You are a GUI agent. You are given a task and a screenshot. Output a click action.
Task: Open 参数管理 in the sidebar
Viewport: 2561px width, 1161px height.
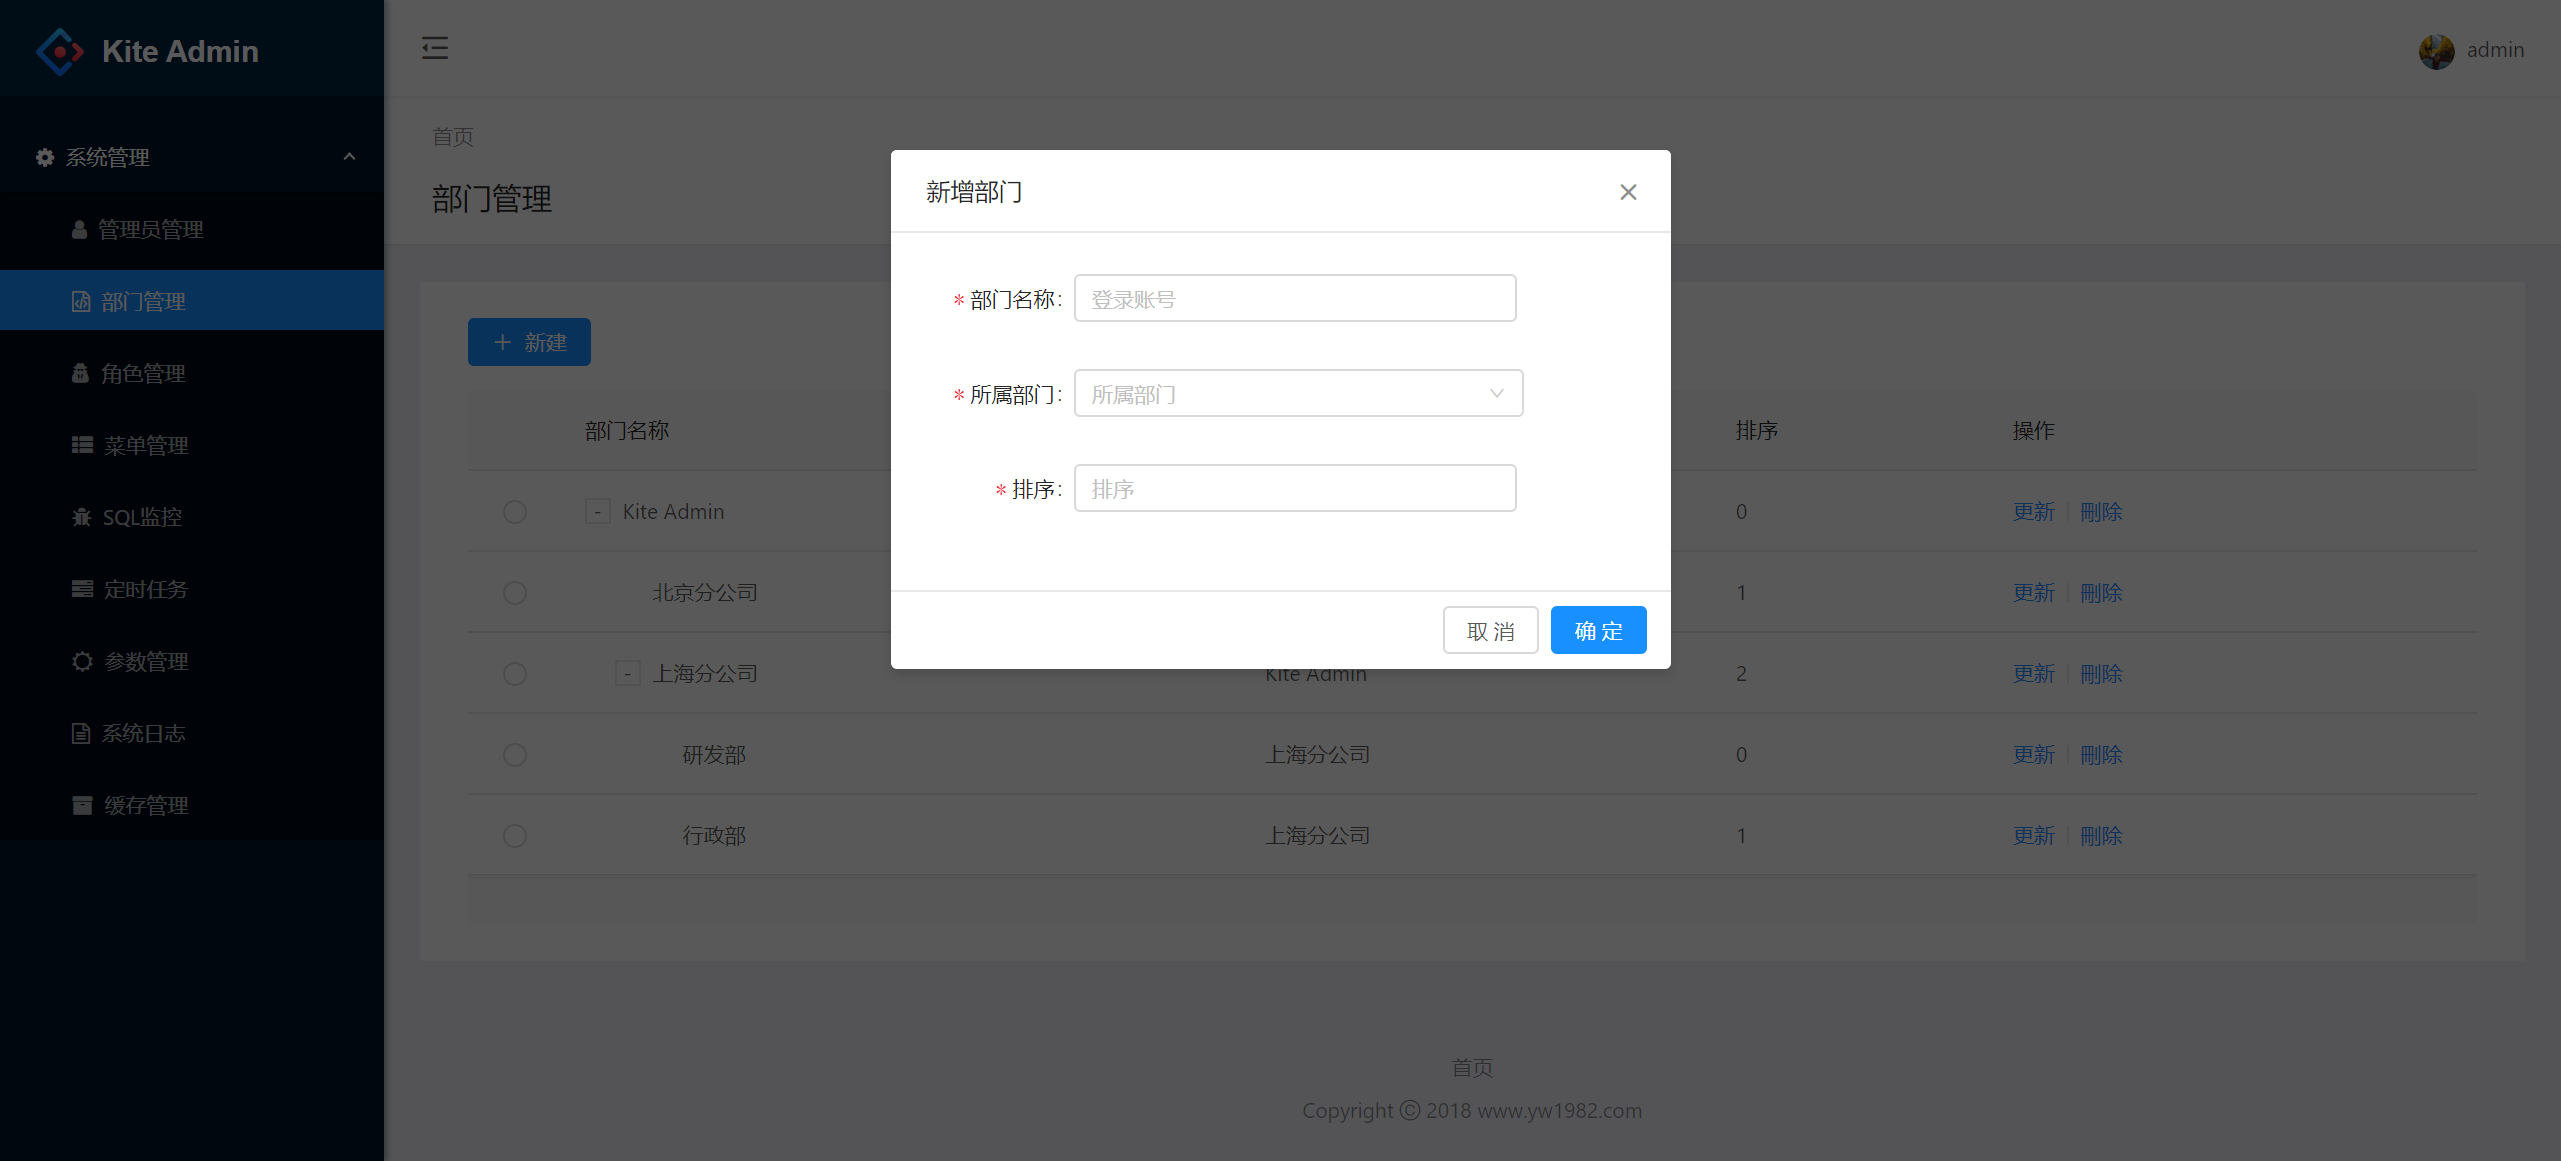tap(192, 661)
